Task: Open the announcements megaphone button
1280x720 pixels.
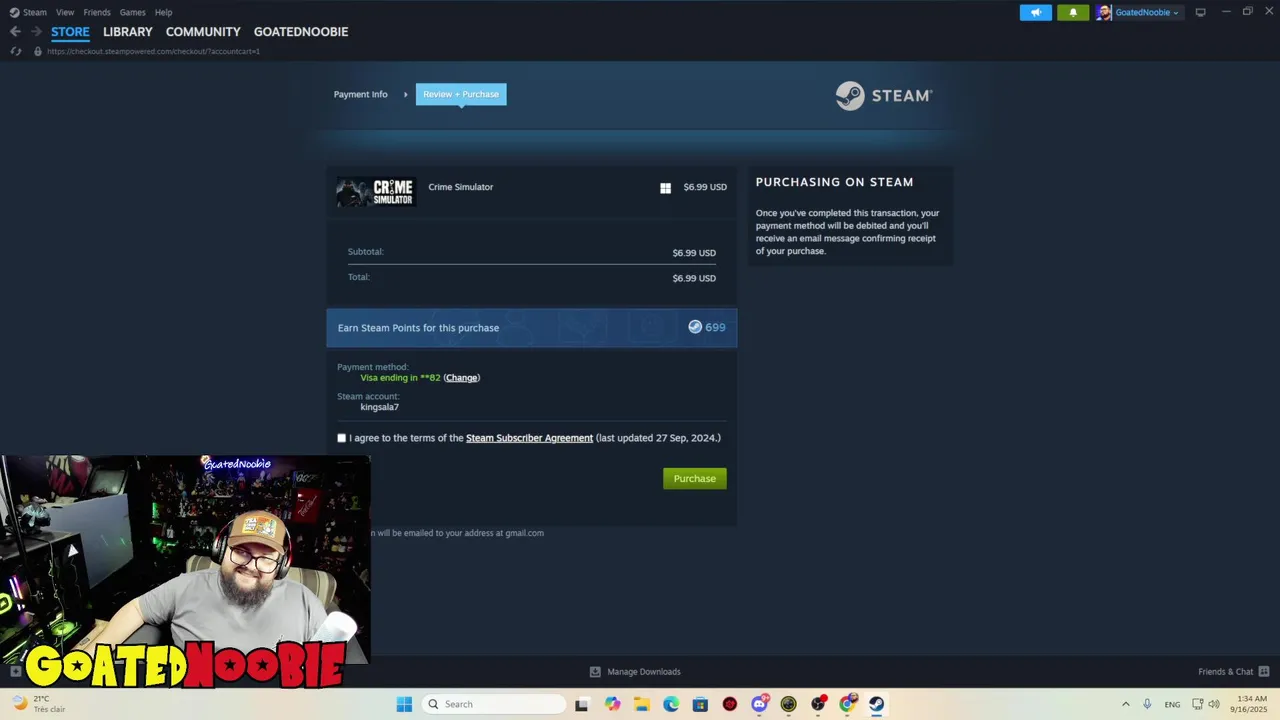Action: pos(1036,12)
